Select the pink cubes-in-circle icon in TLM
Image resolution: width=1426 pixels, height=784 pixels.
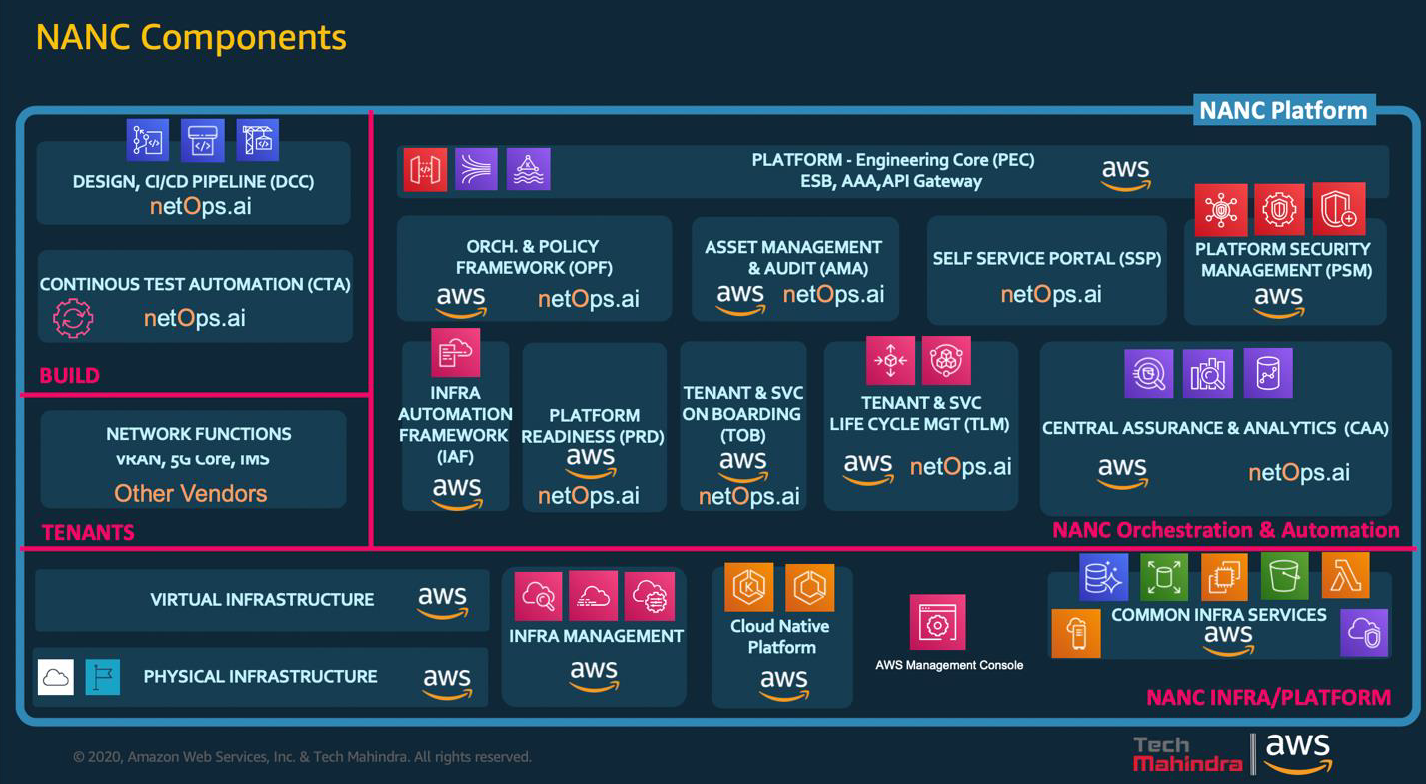945,360
